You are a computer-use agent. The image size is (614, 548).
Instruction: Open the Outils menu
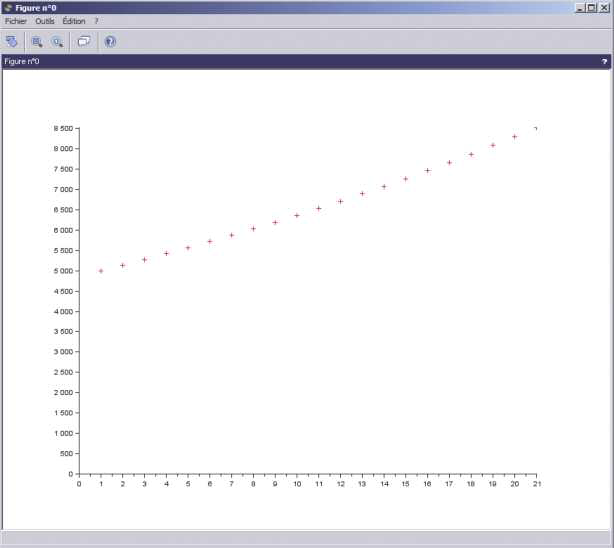coord(45,21)
